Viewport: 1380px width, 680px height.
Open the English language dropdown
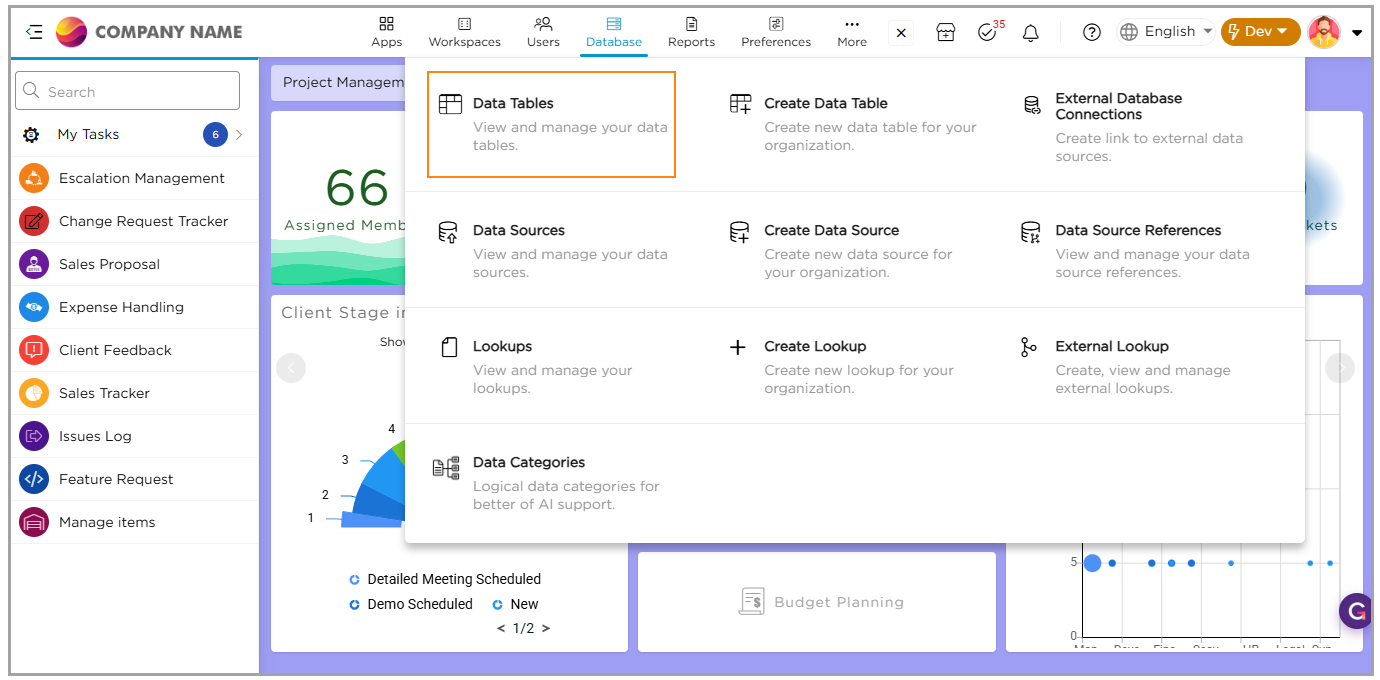click(1165, 32)
